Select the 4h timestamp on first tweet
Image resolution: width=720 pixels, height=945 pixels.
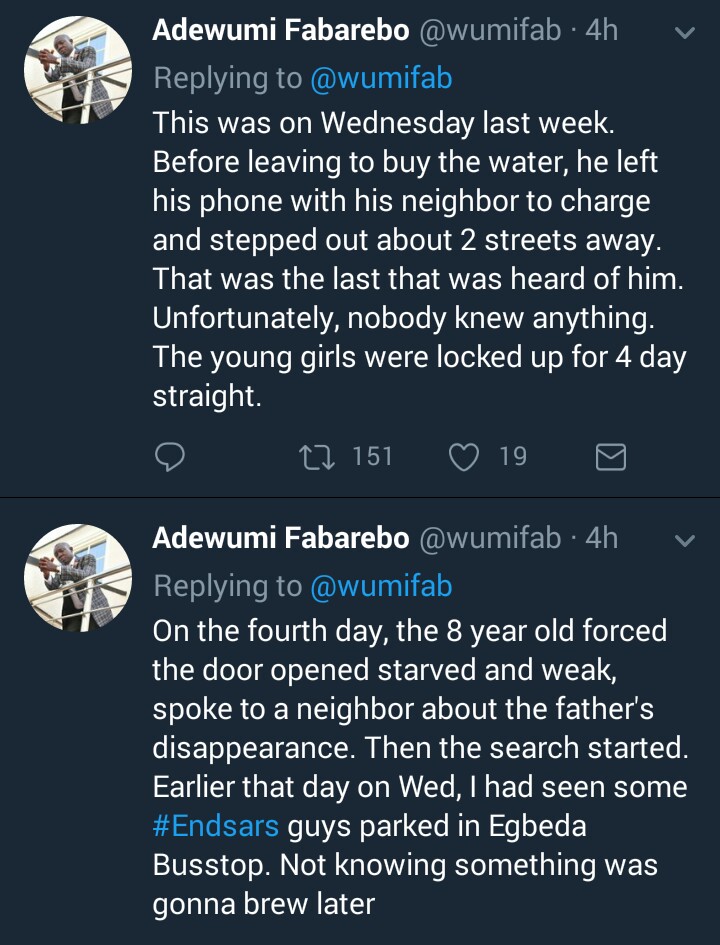[x=602, y=31]
